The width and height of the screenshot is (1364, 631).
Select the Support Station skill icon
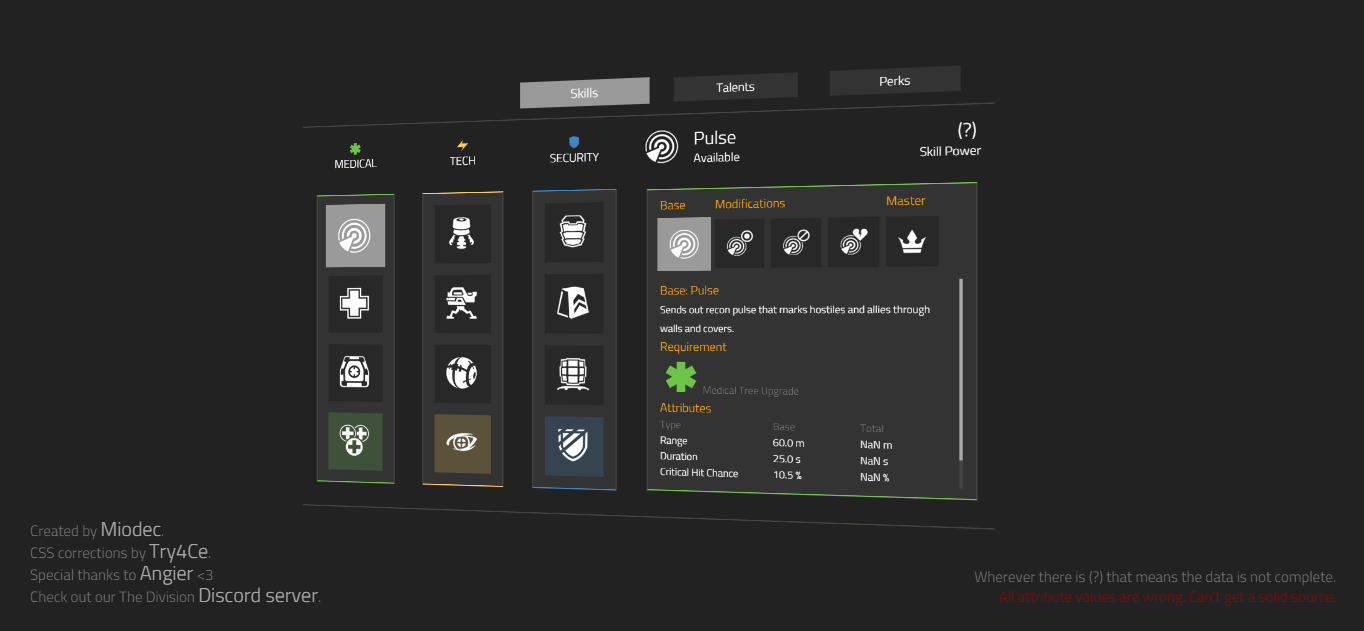tap(355, 373)
